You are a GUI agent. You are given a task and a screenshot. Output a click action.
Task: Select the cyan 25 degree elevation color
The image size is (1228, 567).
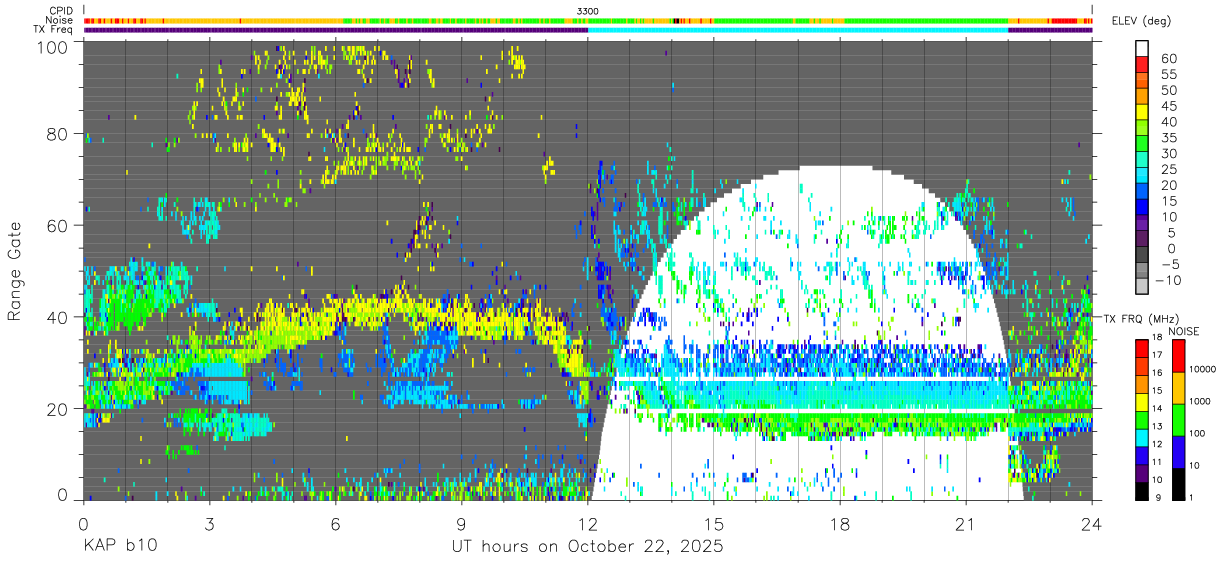point(1142,176)
